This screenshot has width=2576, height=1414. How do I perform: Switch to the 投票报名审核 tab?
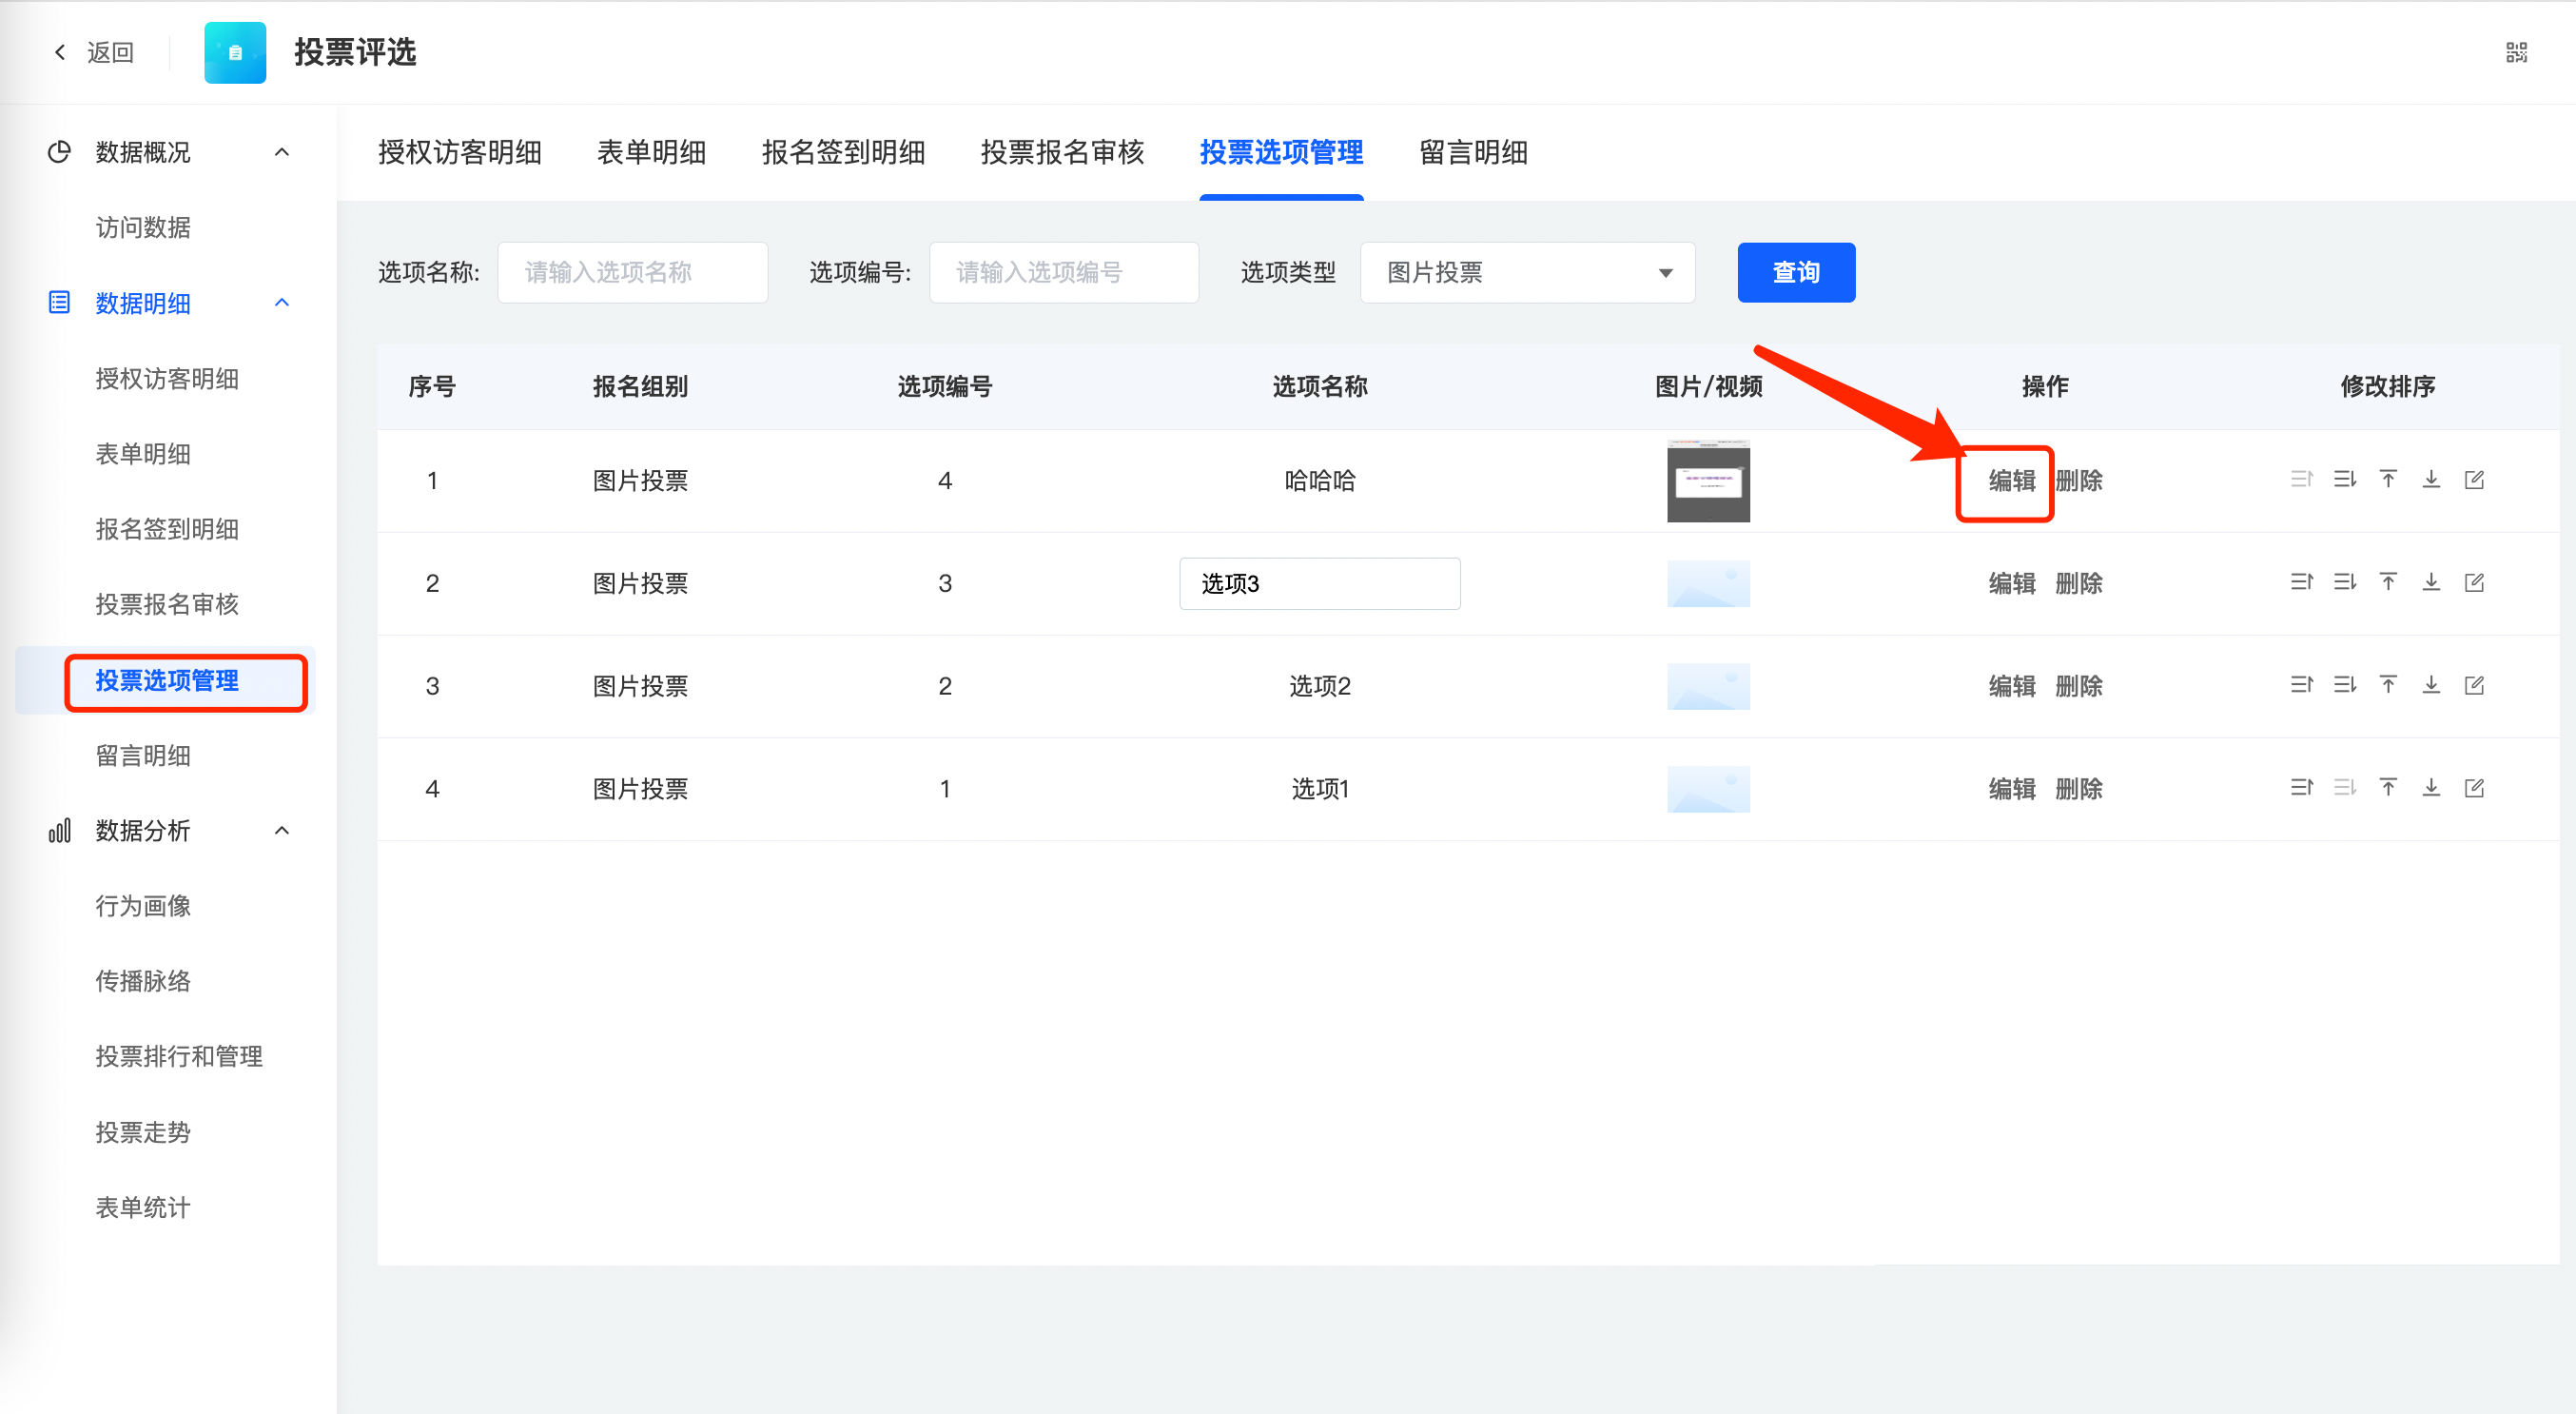coord(1062,152)
